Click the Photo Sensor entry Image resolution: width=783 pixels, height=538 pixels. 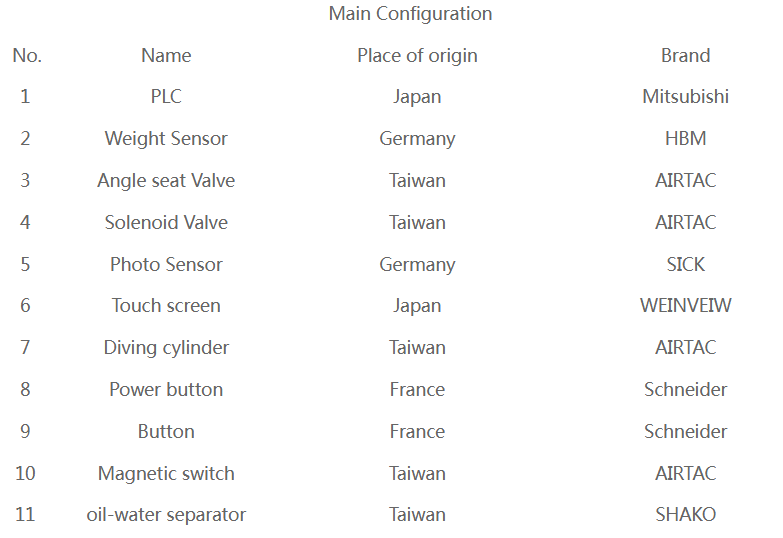pyautogui.click(x=166, y=265)
